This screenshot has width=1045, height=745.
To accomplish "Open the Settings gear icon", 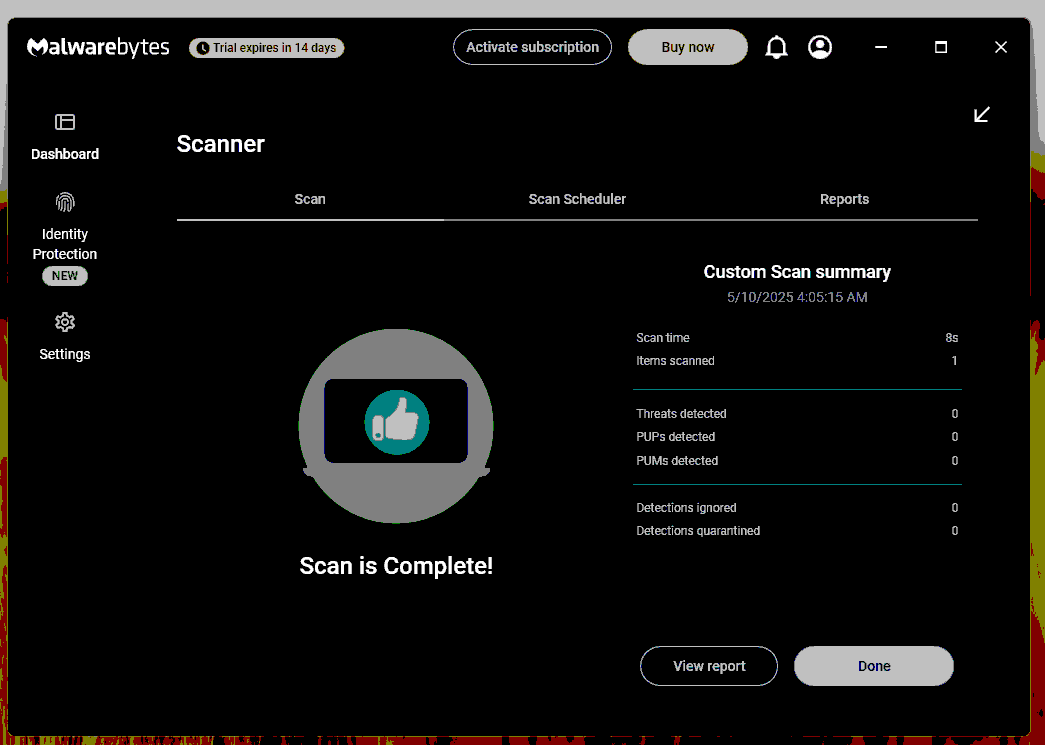I will pyautogui.click(x=65, y=323).
